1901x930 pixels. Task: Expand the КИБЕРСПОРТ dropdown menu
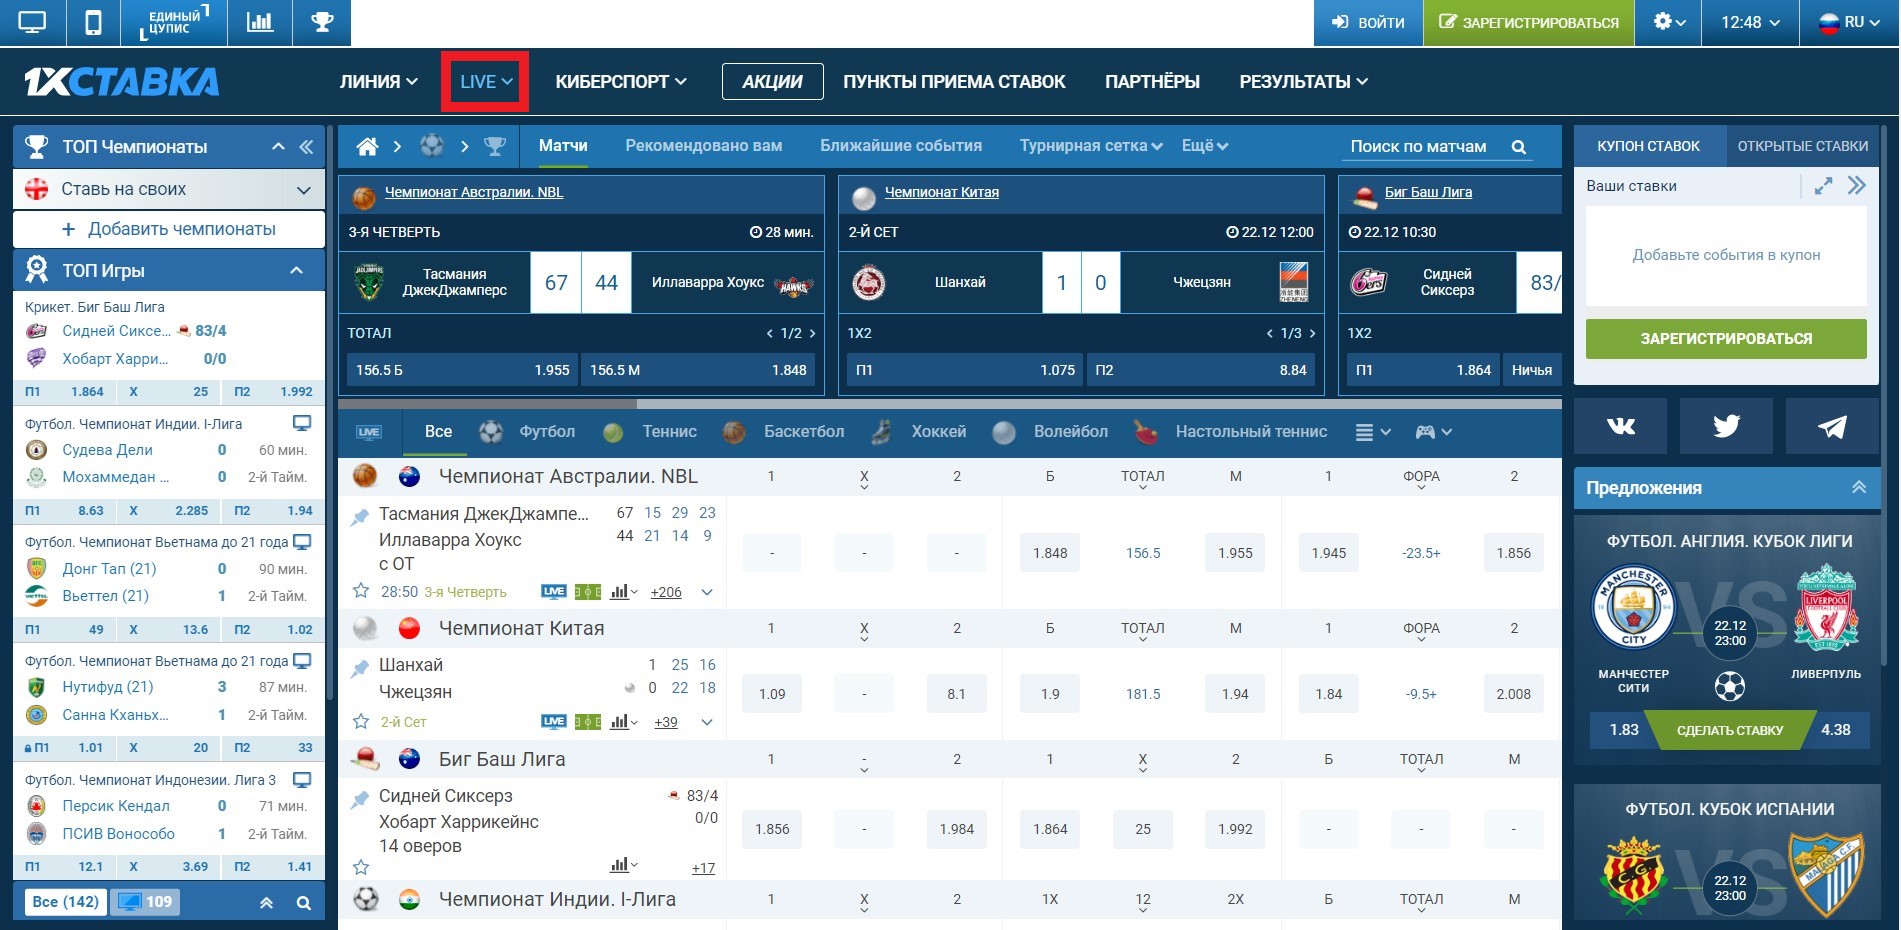coord(621,82)
